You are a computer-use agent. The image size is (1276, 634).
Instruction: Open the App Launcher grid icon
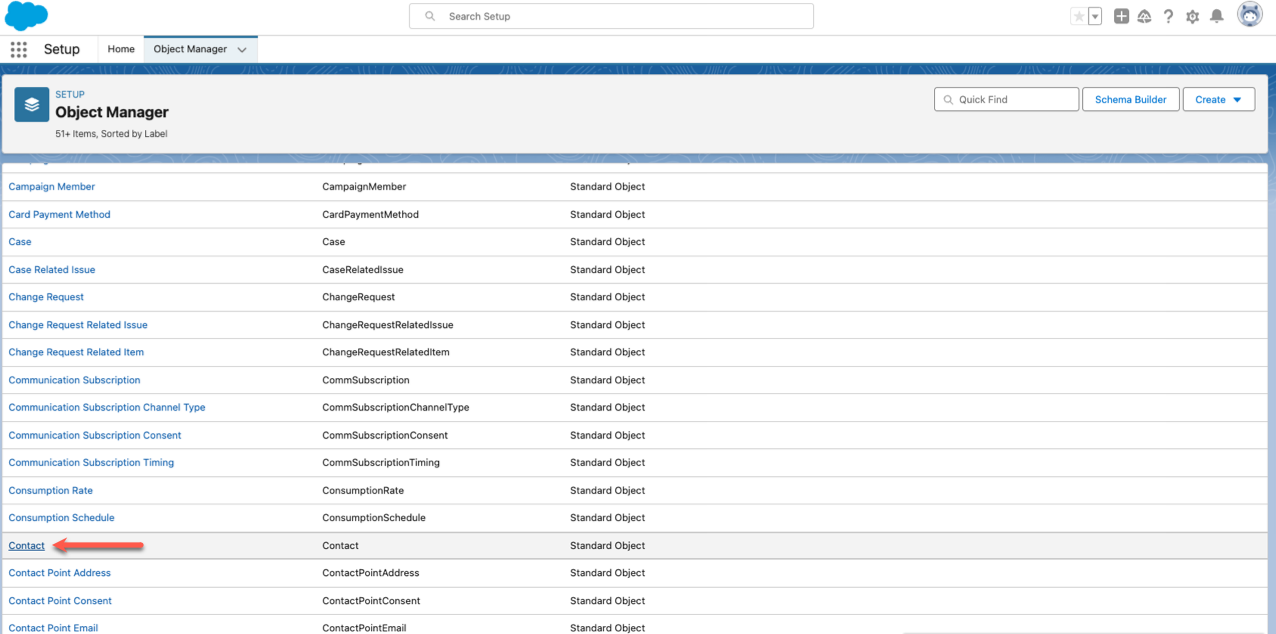pos(19,50)
